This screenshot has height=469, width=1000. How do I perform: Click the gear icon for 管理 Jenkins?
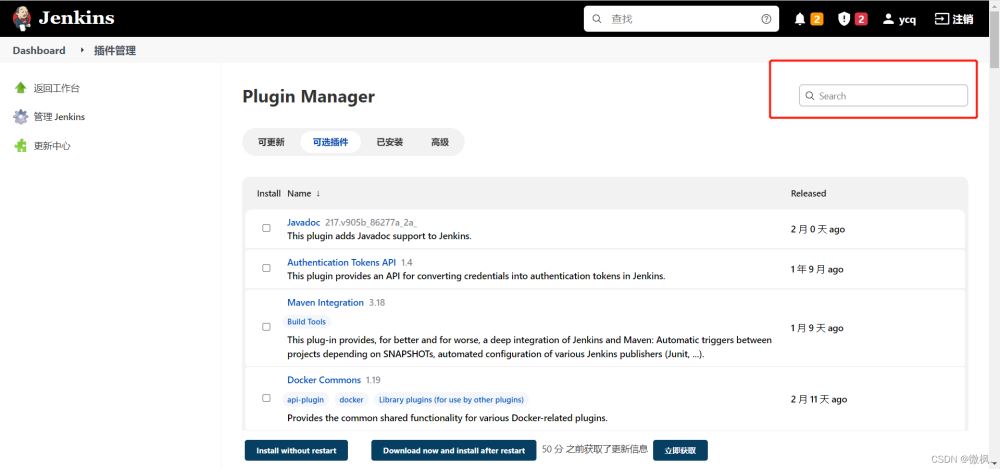20,117
